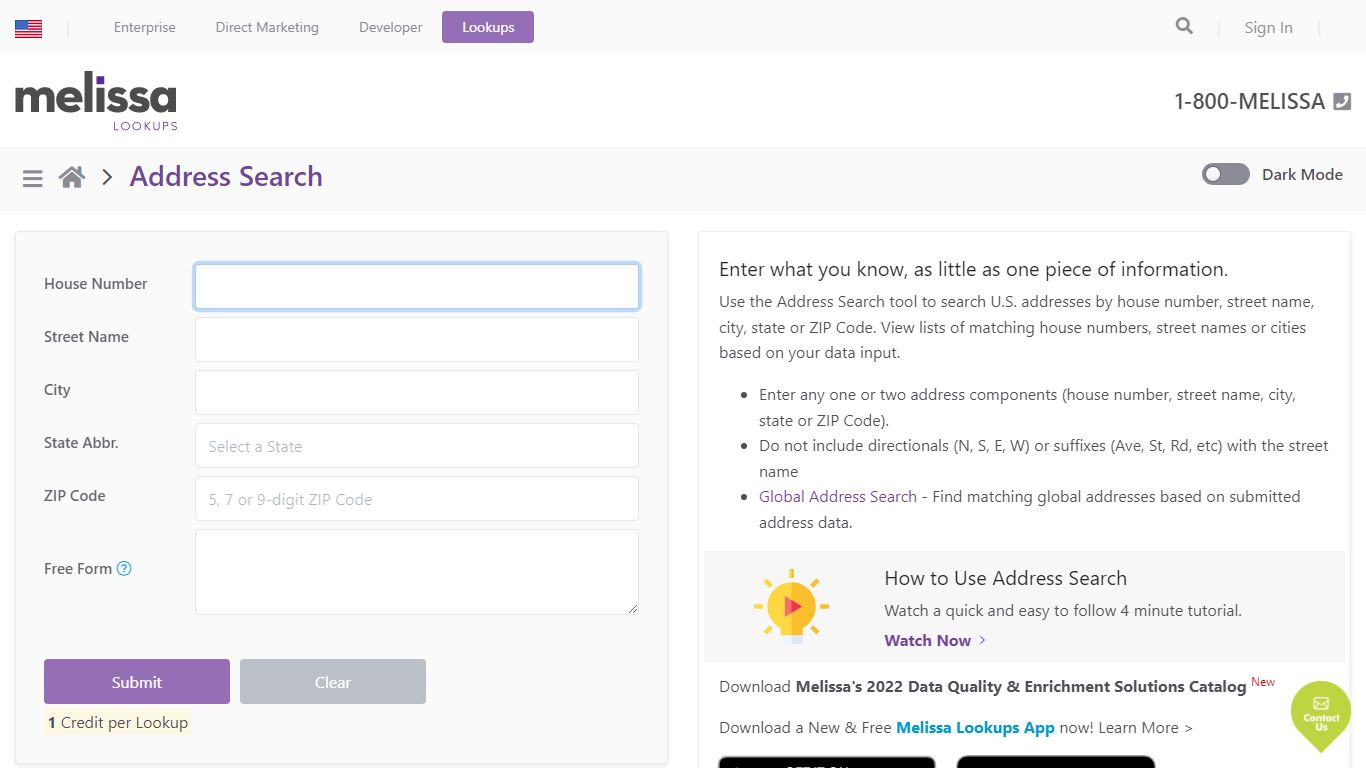The height and width of the screenshot is (768, 1366).
Task: Open the Contact Us bubble
Action: pos(1321,714)
